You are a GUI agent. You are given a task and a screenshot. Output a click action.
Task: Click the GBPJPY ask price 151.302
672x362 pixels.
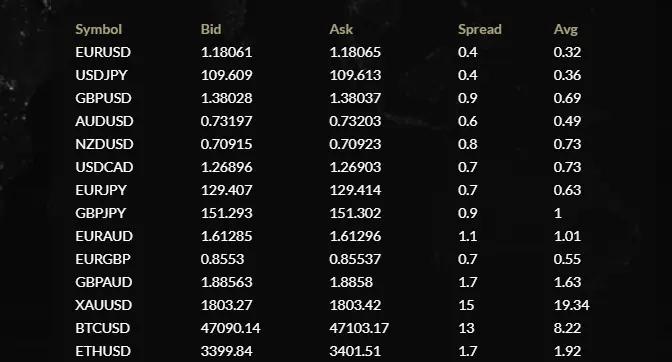(355, 213)
